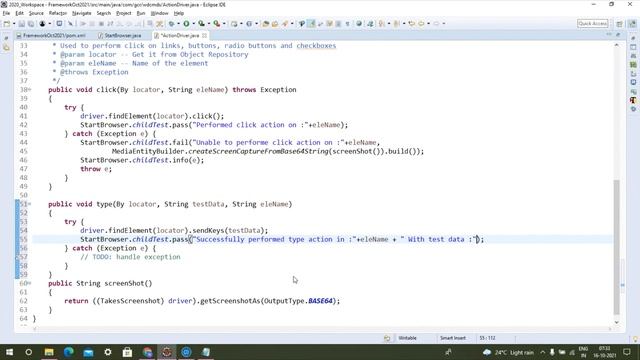Viewport: 640px width, 360px height.
Task: Open the File menu
Action: tap(6, 13)
